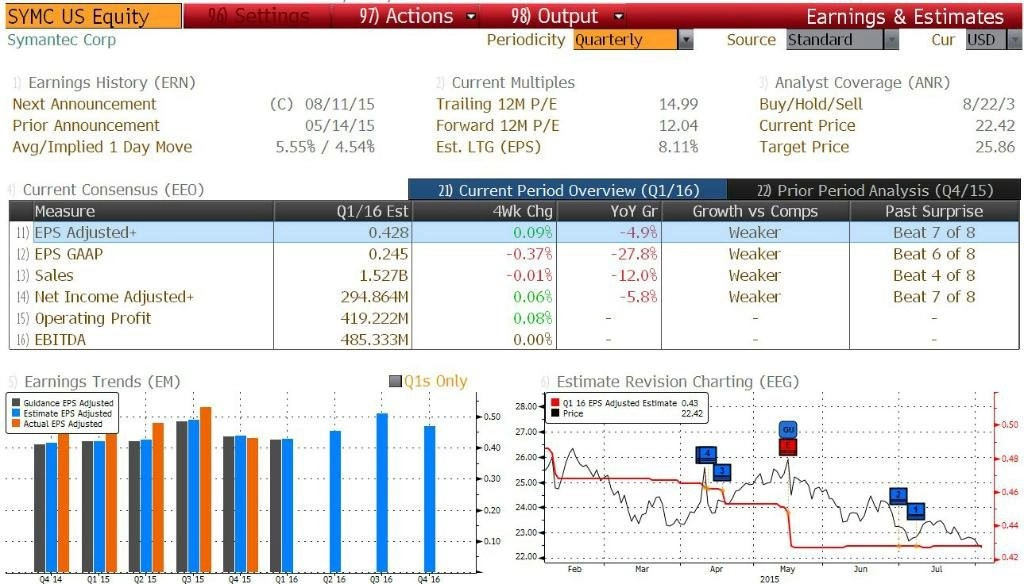This screenshot has height=584, width=1024.
Task: Click the Next Announcement date 08/11/15
Action: pos(340,104)
